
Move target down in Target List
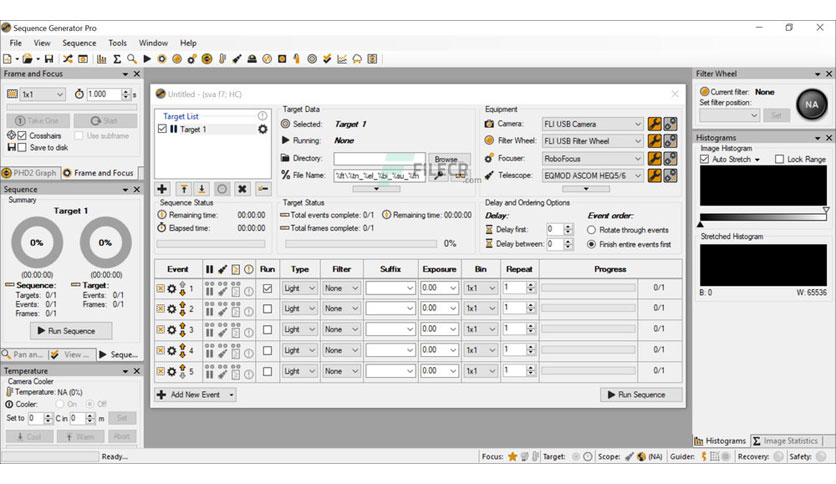(202, 189)
